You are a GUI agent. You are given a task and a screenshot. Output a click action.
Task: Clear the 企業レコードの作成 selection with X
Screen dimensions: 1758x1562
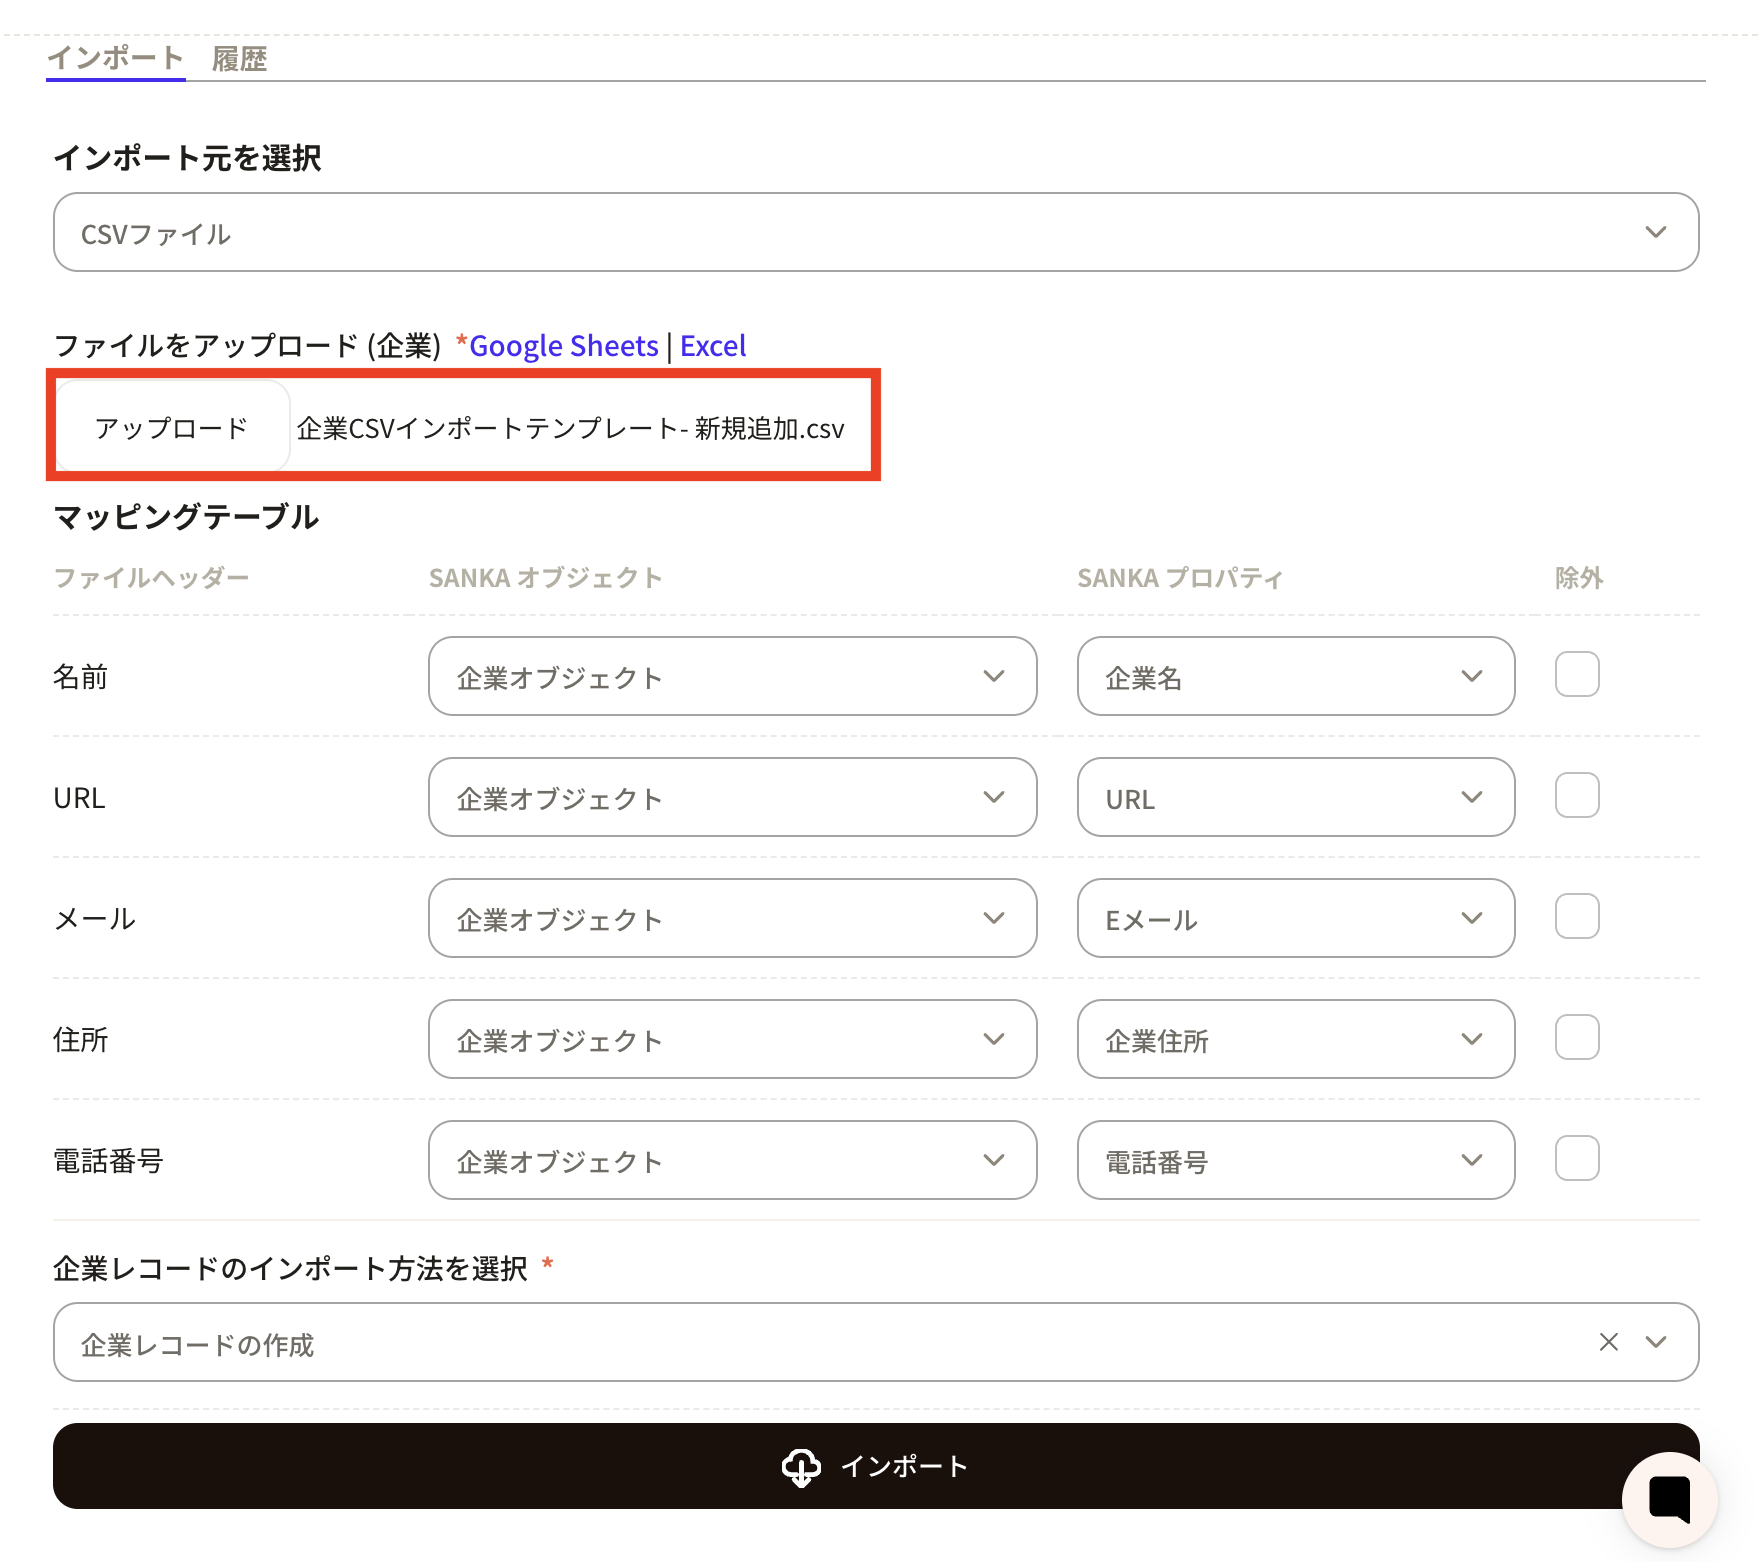tap(1608, 1342)
